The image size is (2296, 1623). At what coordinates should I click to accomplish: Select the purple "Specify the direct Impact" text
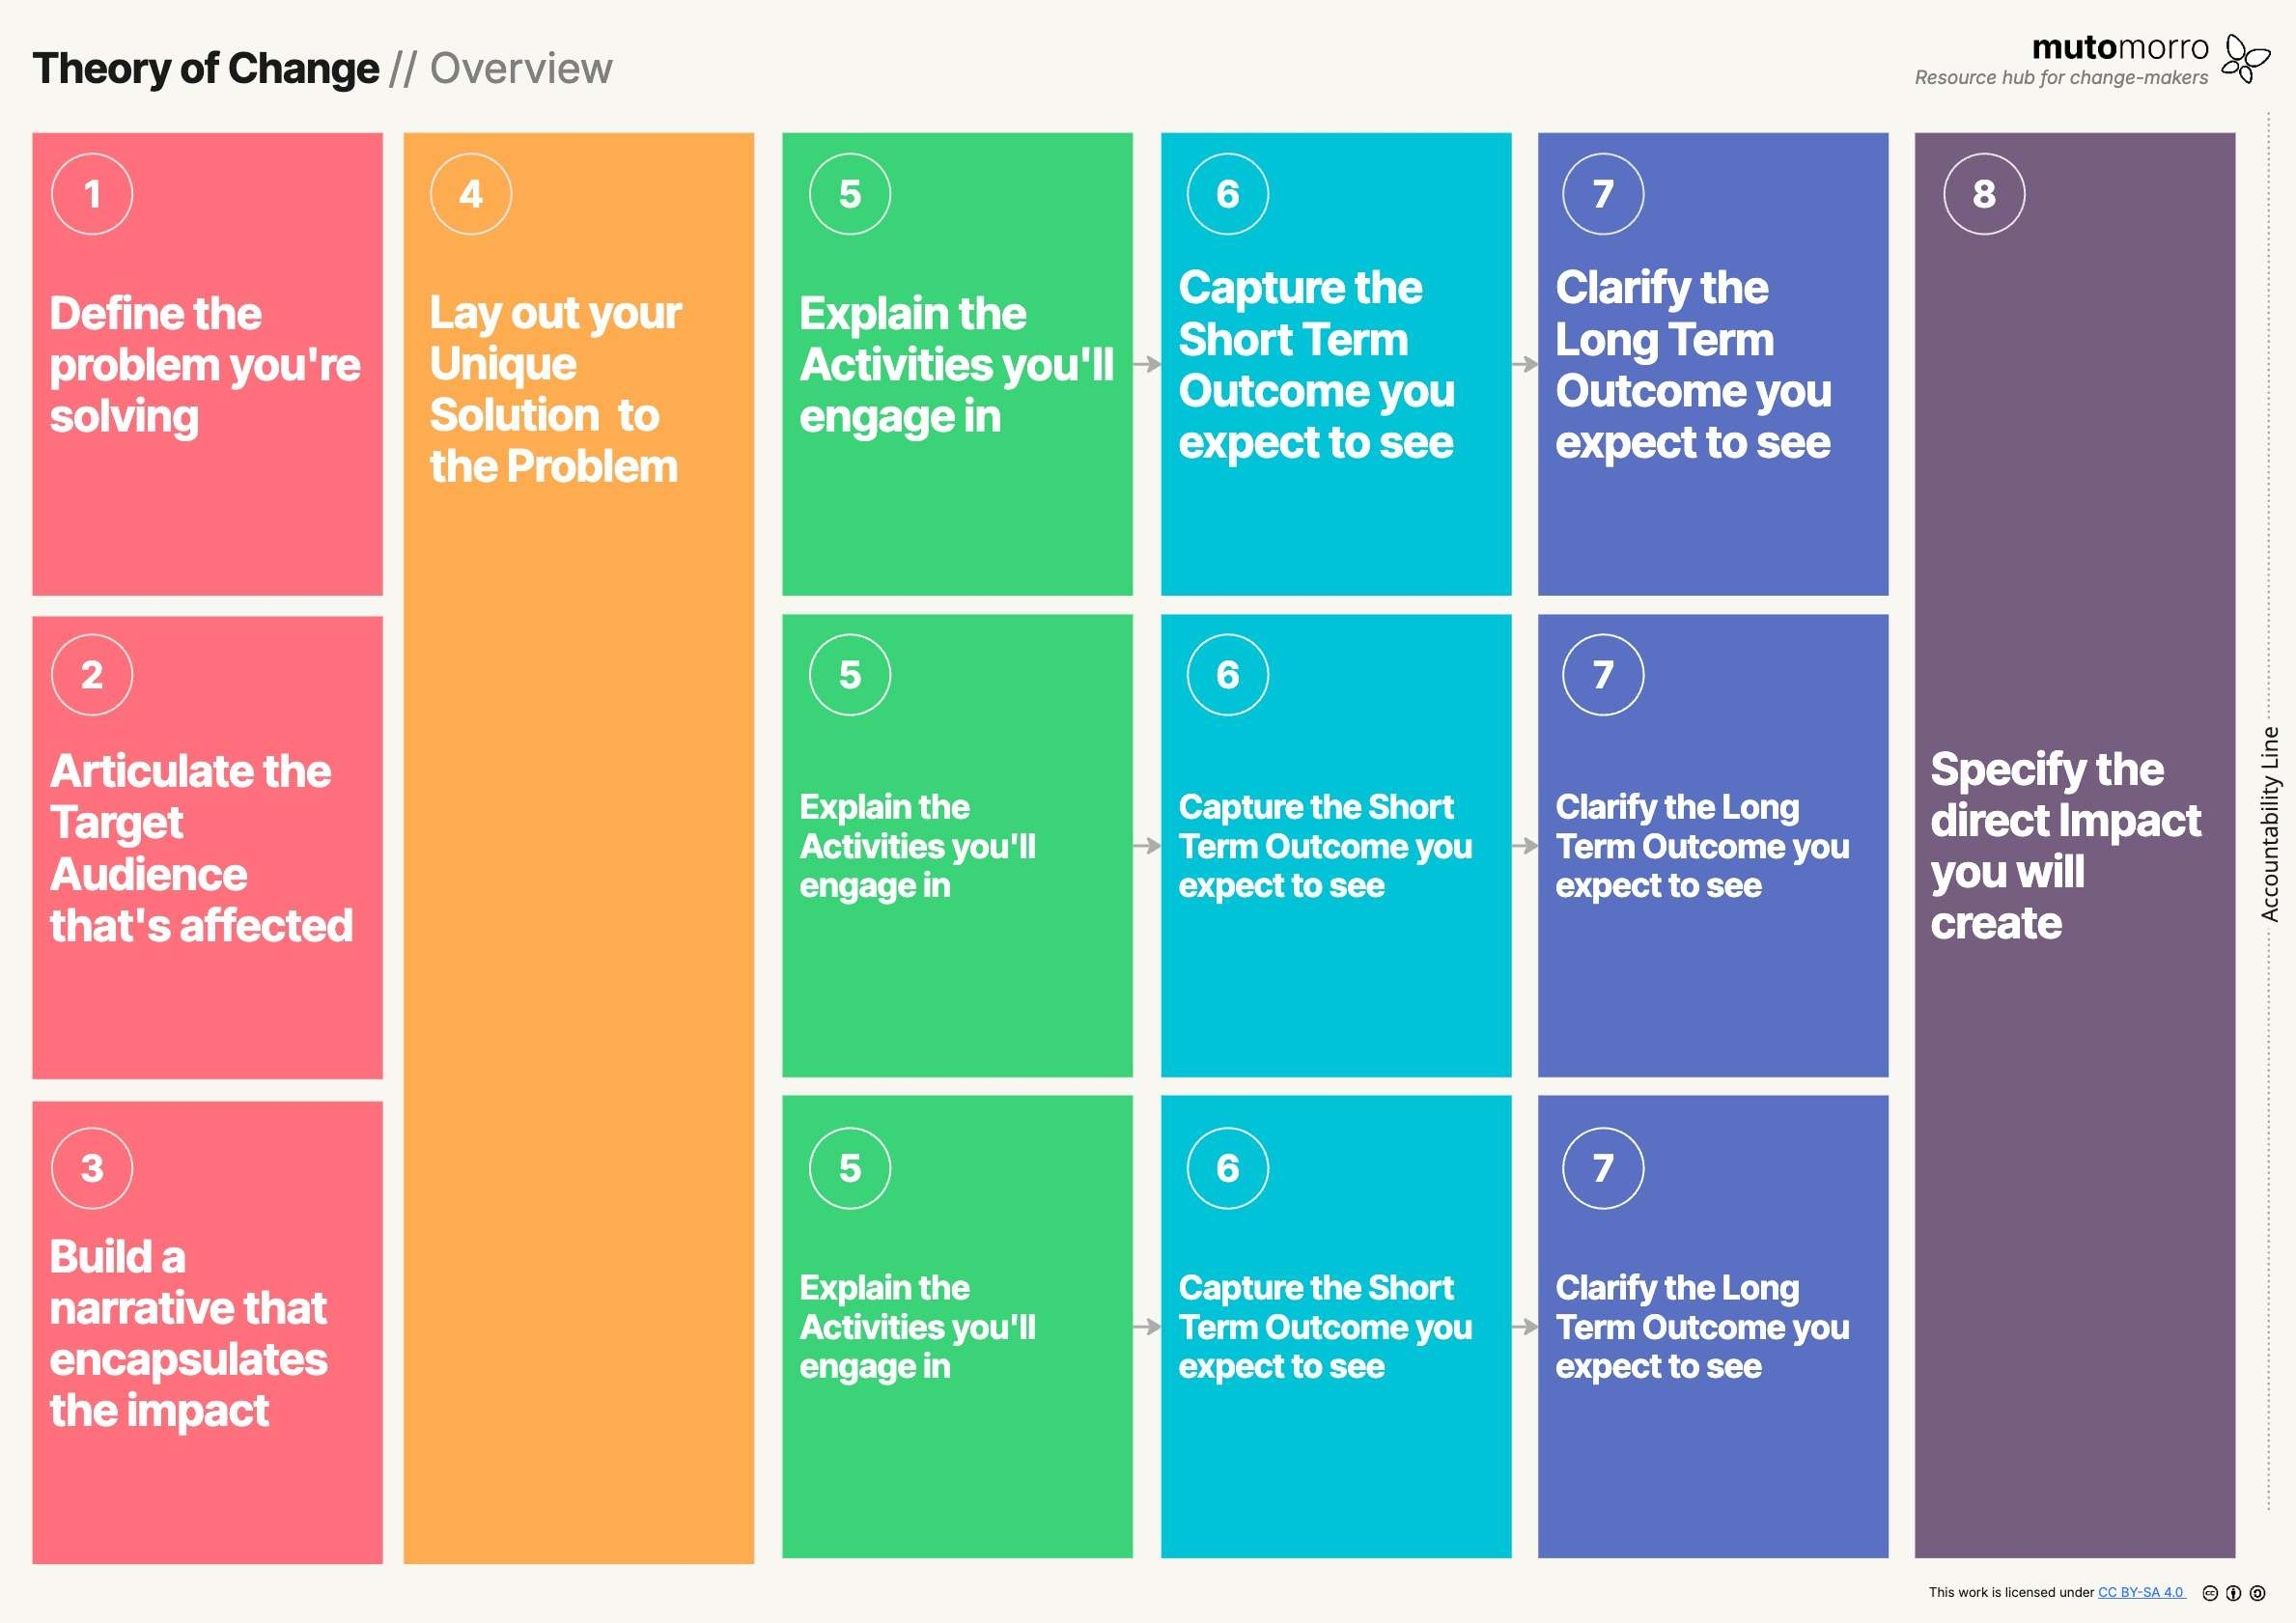2065,846
